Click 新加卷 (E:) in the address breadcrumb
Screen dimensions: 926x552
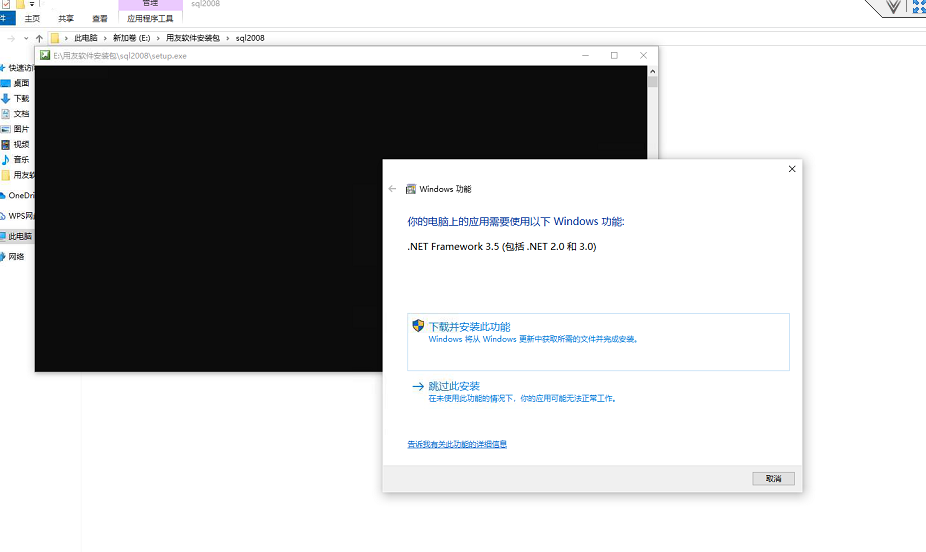click(132, 38)
